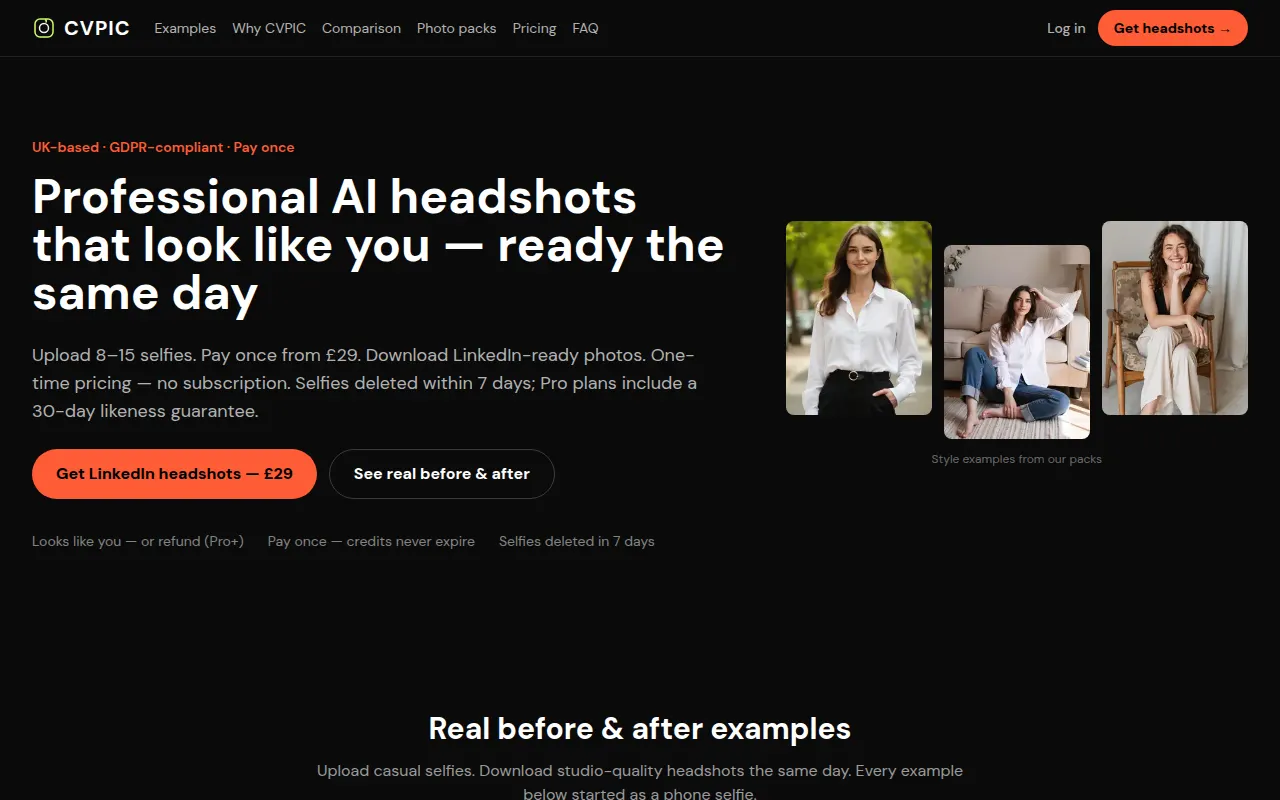Click the CVPIC brand name
The height and width of the screenshot is (800, 1280).
point(97,28)
